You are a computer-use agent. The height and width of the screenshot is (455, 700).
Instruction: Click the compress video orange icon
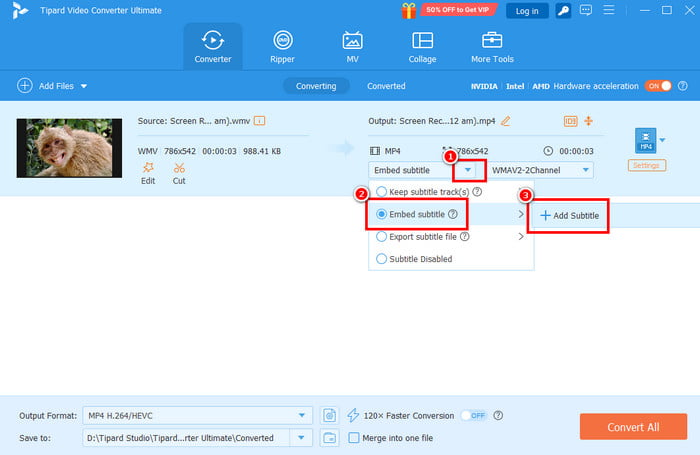click(589, 121)
